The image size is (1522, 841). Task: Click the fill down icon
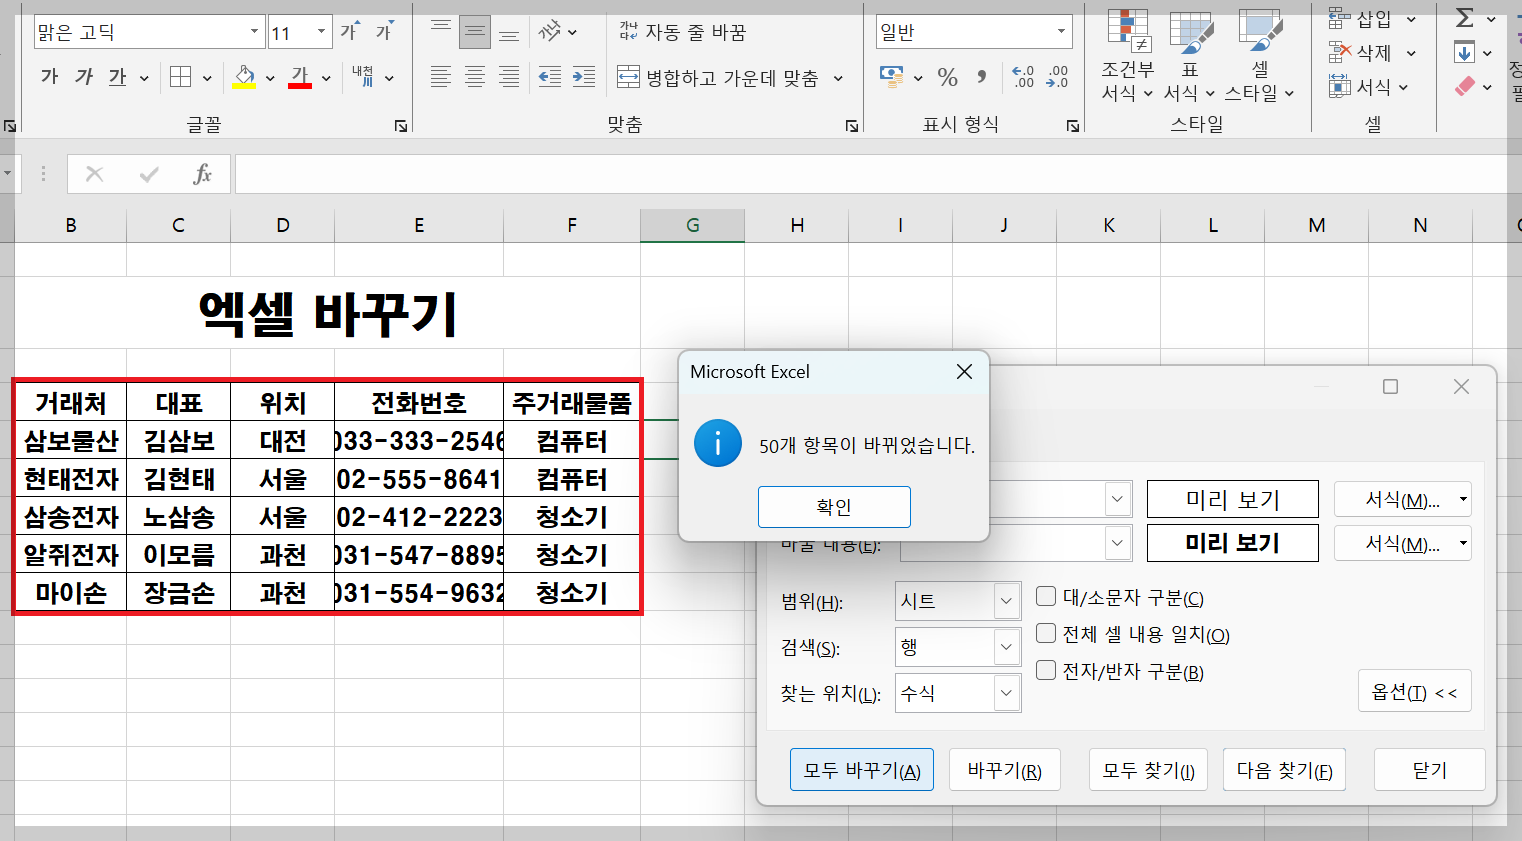1465,52
